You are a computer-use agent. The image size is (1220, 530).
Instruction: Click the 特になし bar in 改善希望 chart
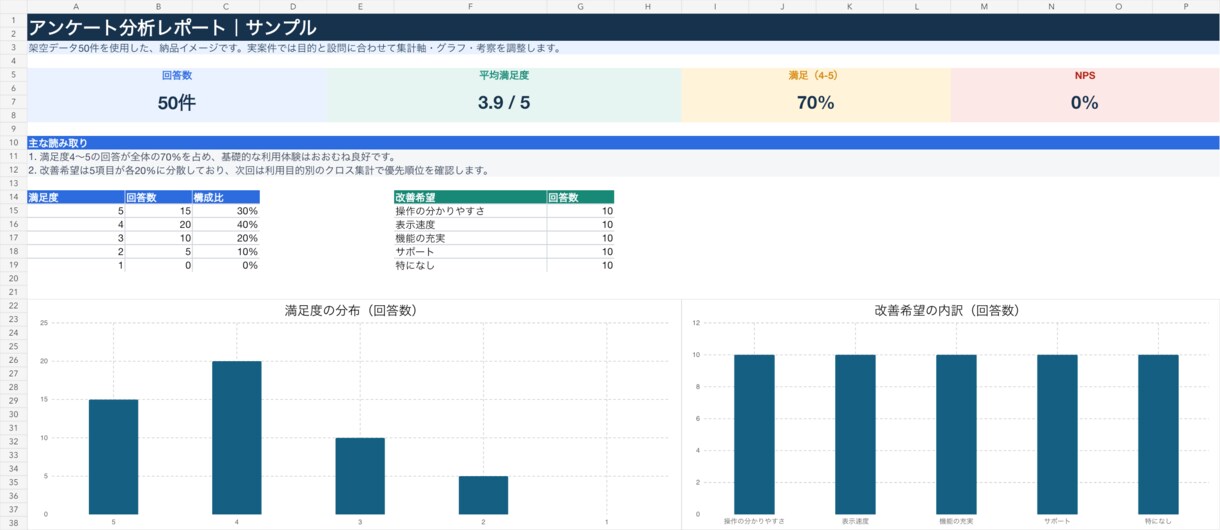1158,434
